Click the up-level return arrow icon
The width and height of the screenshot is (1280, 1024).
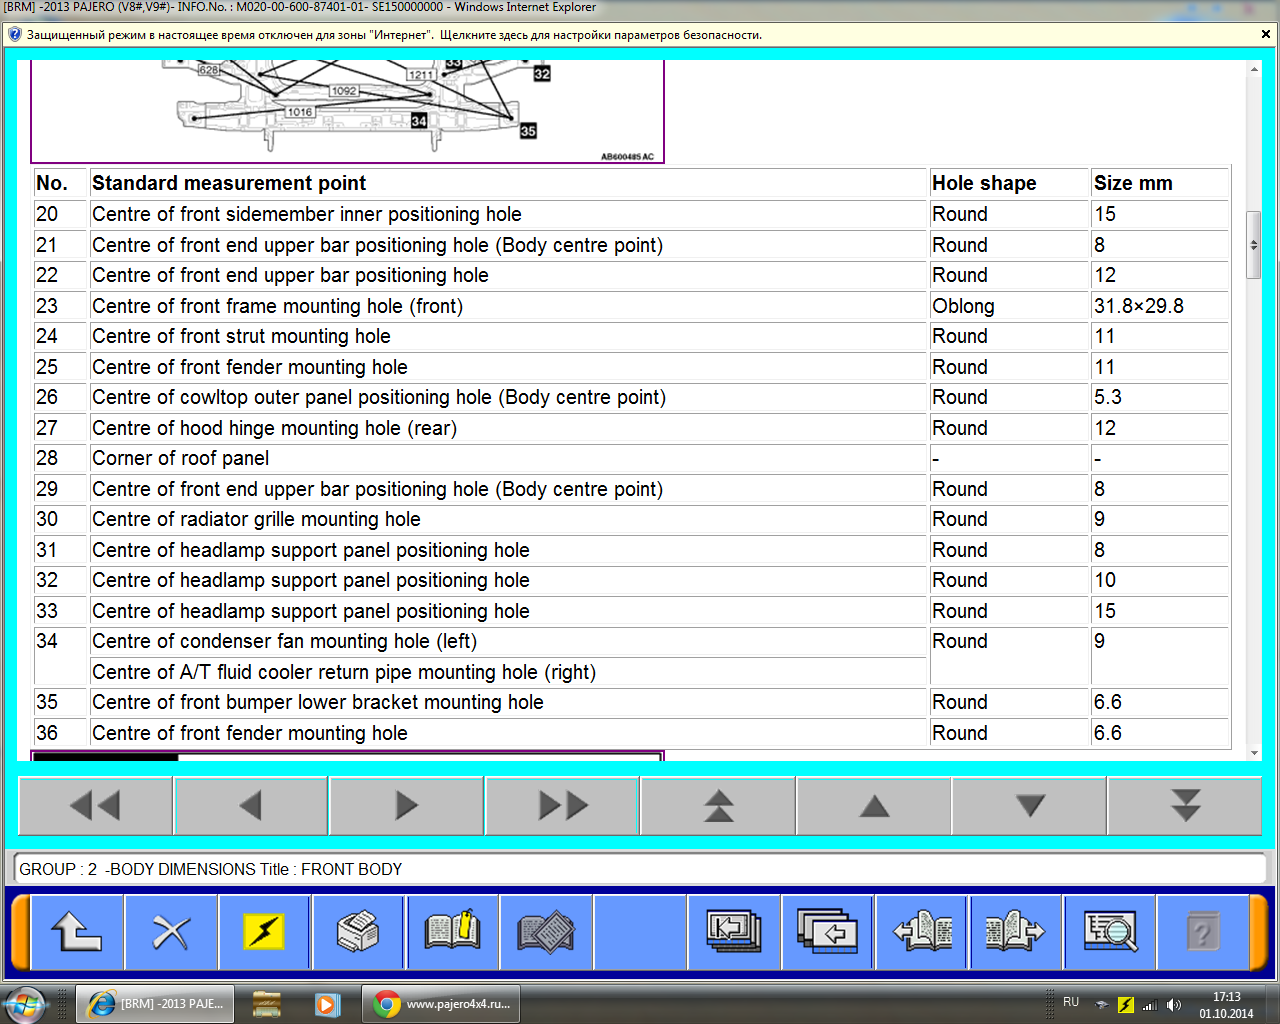tap(77, 932)
